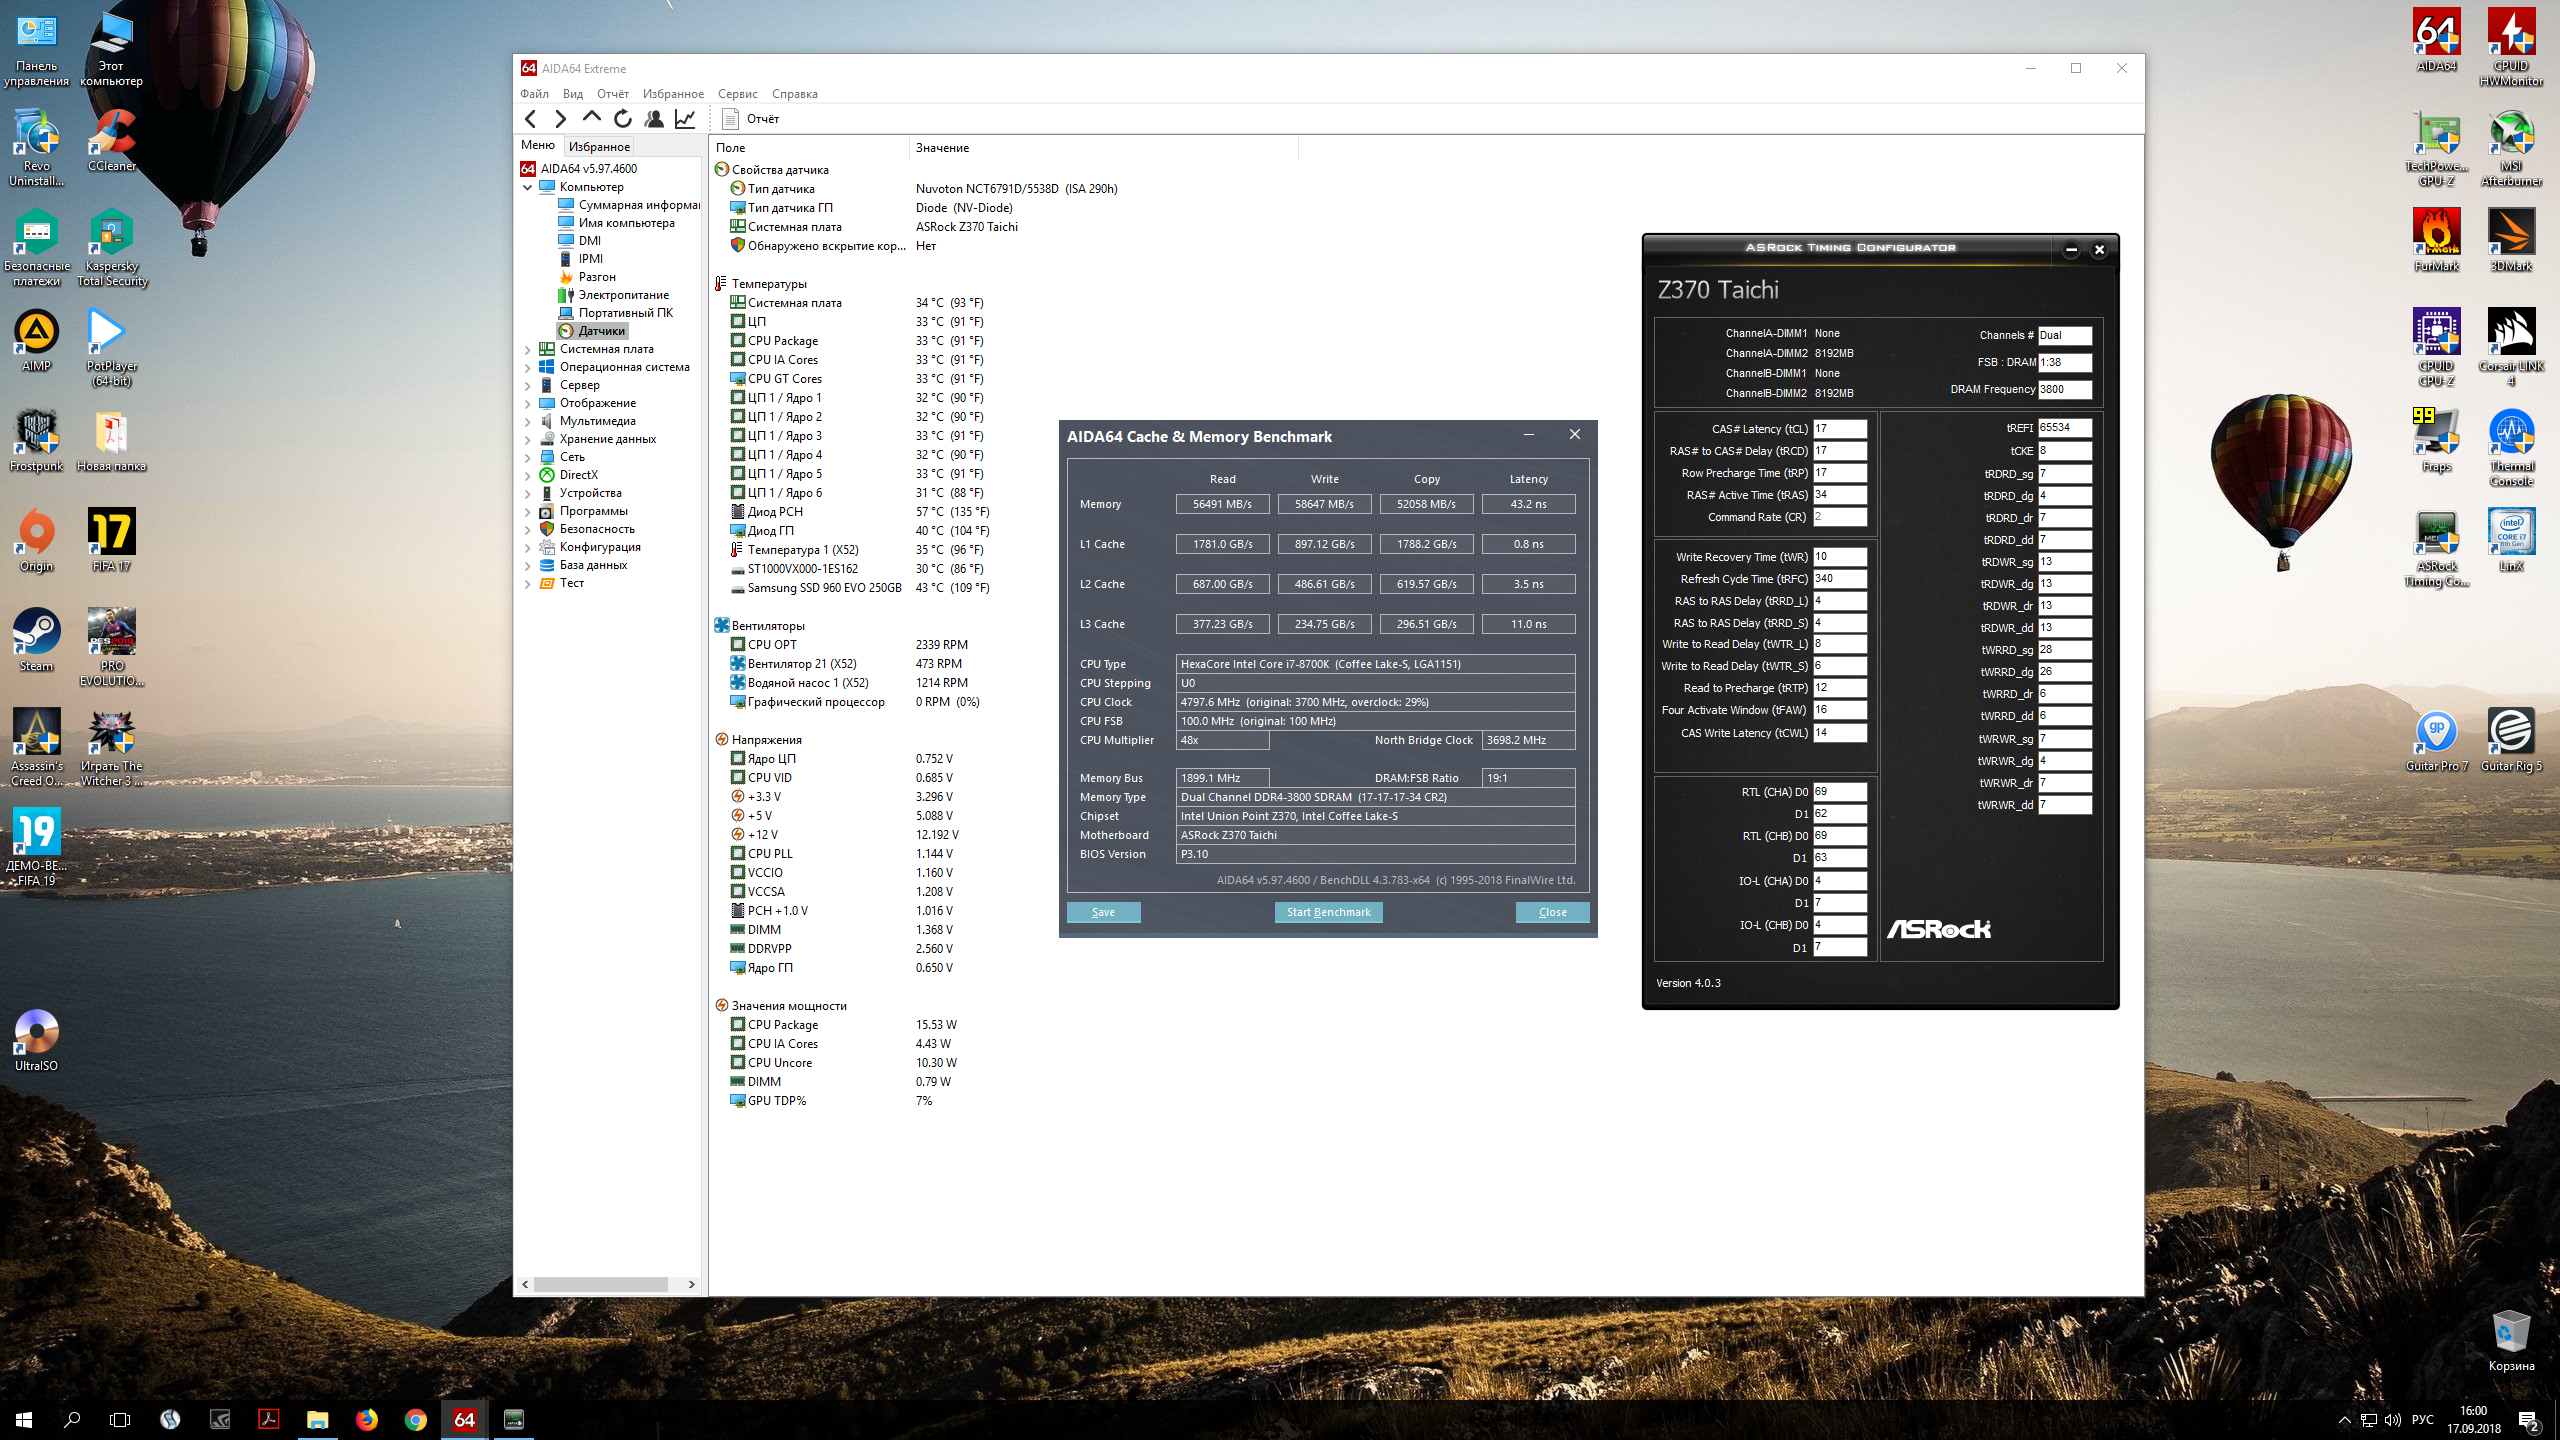
Task: Collapse the Компьютер tree node
Action: 528,187
